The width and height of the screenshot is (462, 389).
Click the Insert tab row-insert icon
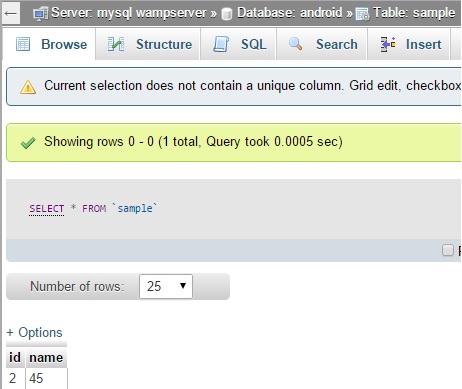(x=388, y=44)
